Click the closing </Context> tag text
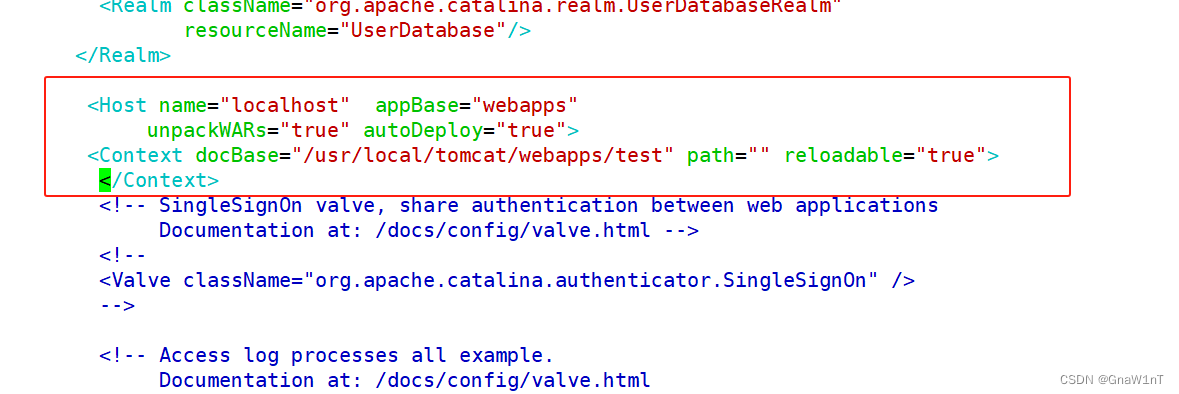Screen dimensions: 1179x394 pyautogui.click(x=159, y=180)
